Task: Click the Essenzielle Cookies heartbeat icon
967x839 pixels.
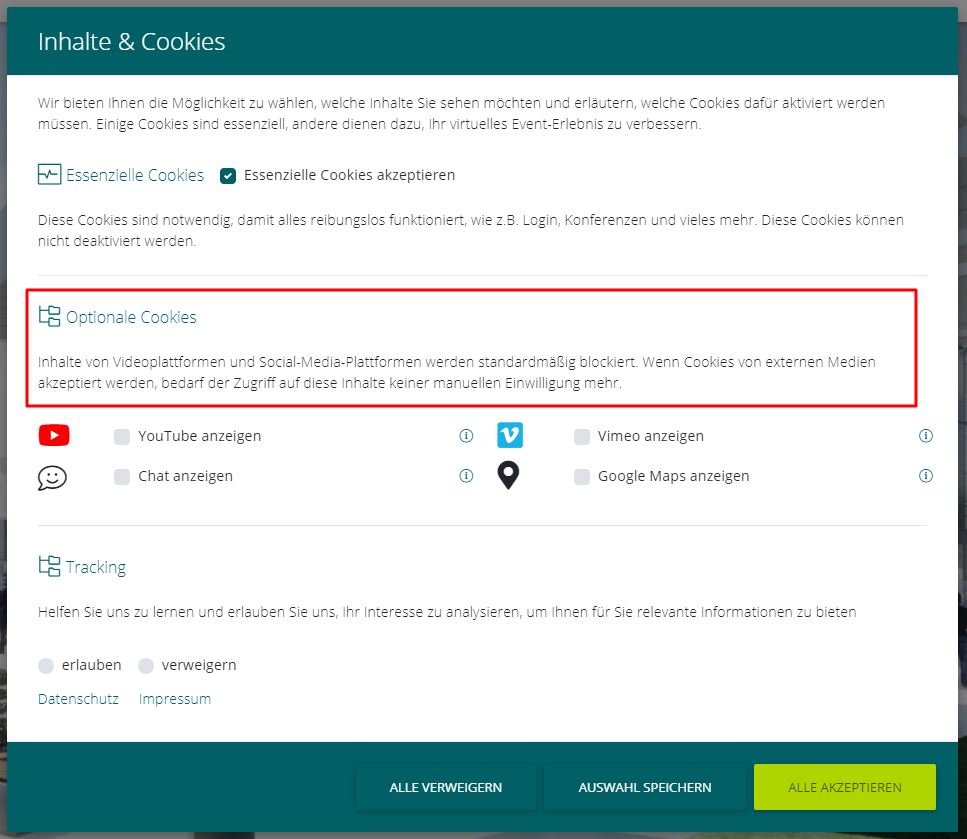Action: (49, 176)
